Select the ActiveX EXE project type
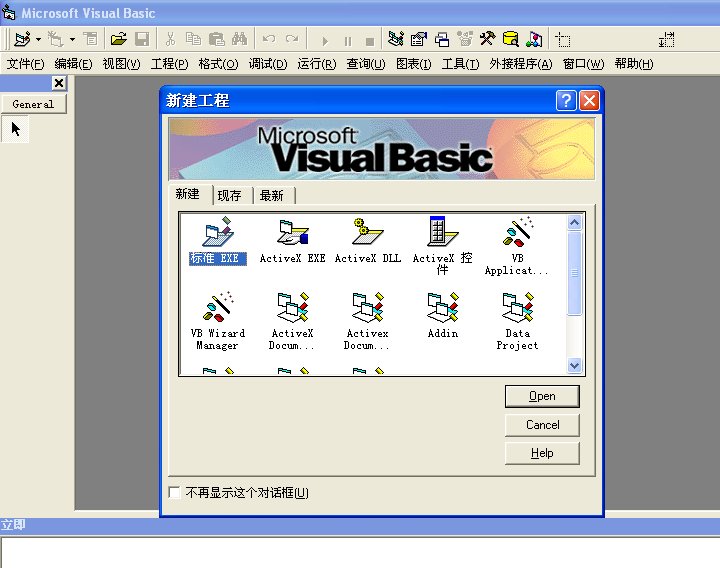The width and height of the screenshot is (720, 568). click(292, 241)
